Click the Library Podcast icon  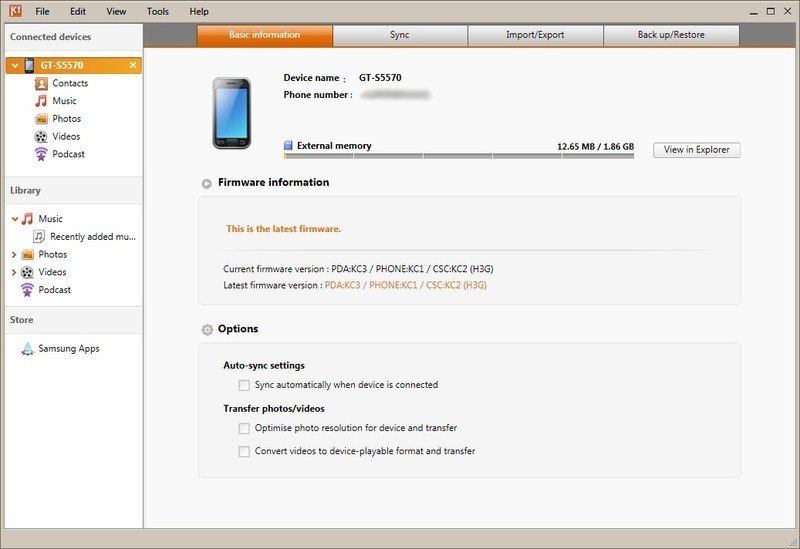[27, 290]
